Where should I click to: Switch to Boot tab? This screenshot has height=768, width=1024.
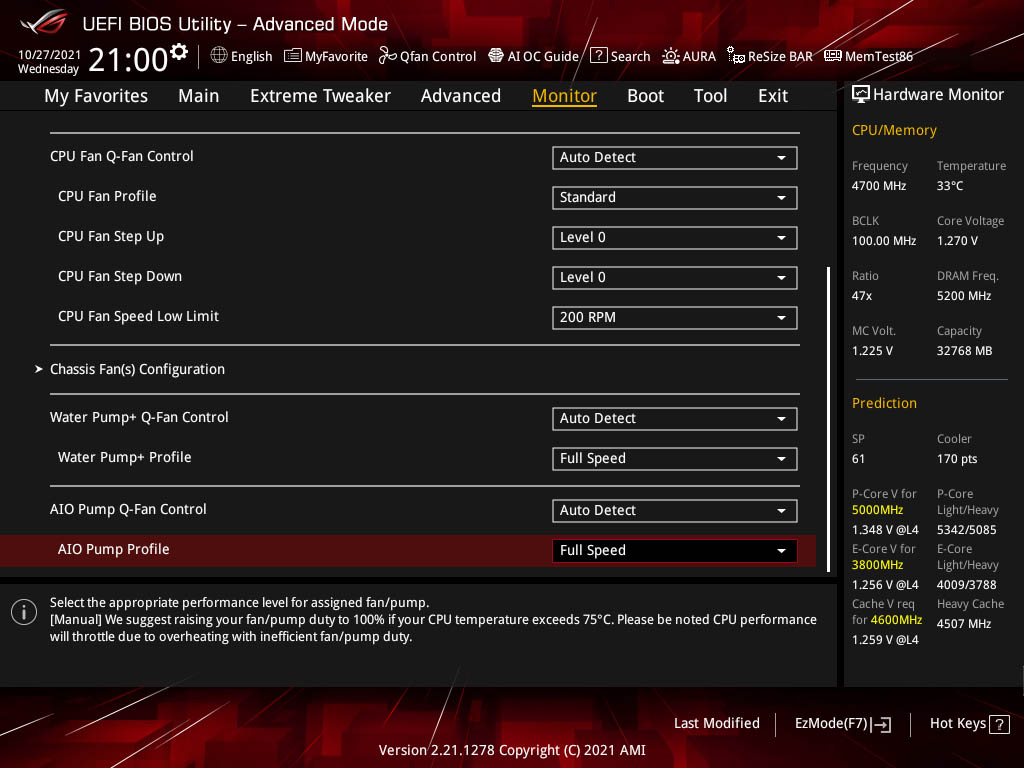point(645,96)
